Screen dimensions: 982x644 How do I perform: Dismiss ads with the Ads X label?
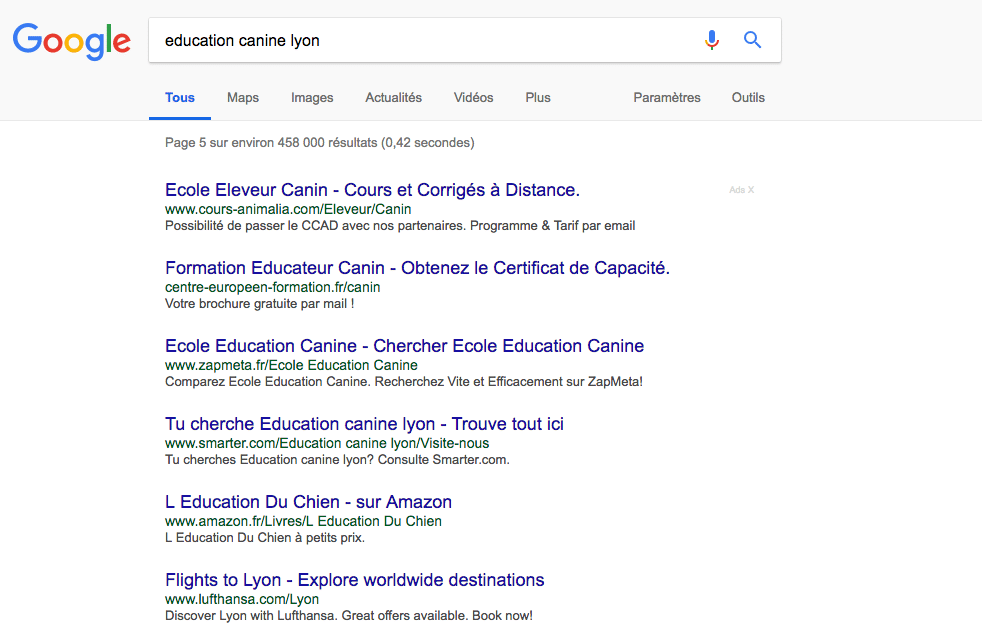point(742,190)
